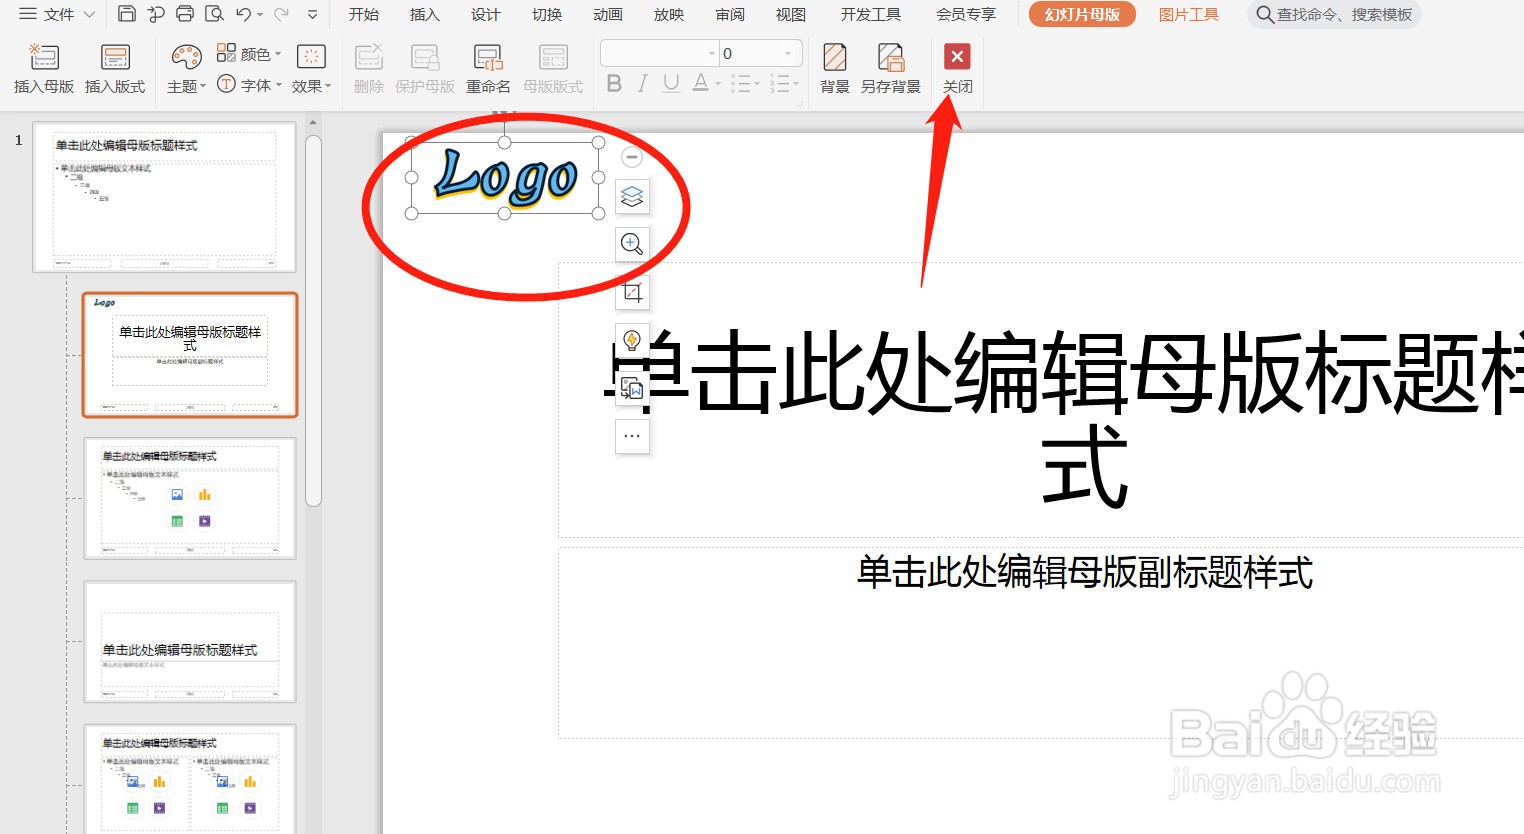Open customize quick access toolbar dropdown

(x=312, y=15)
